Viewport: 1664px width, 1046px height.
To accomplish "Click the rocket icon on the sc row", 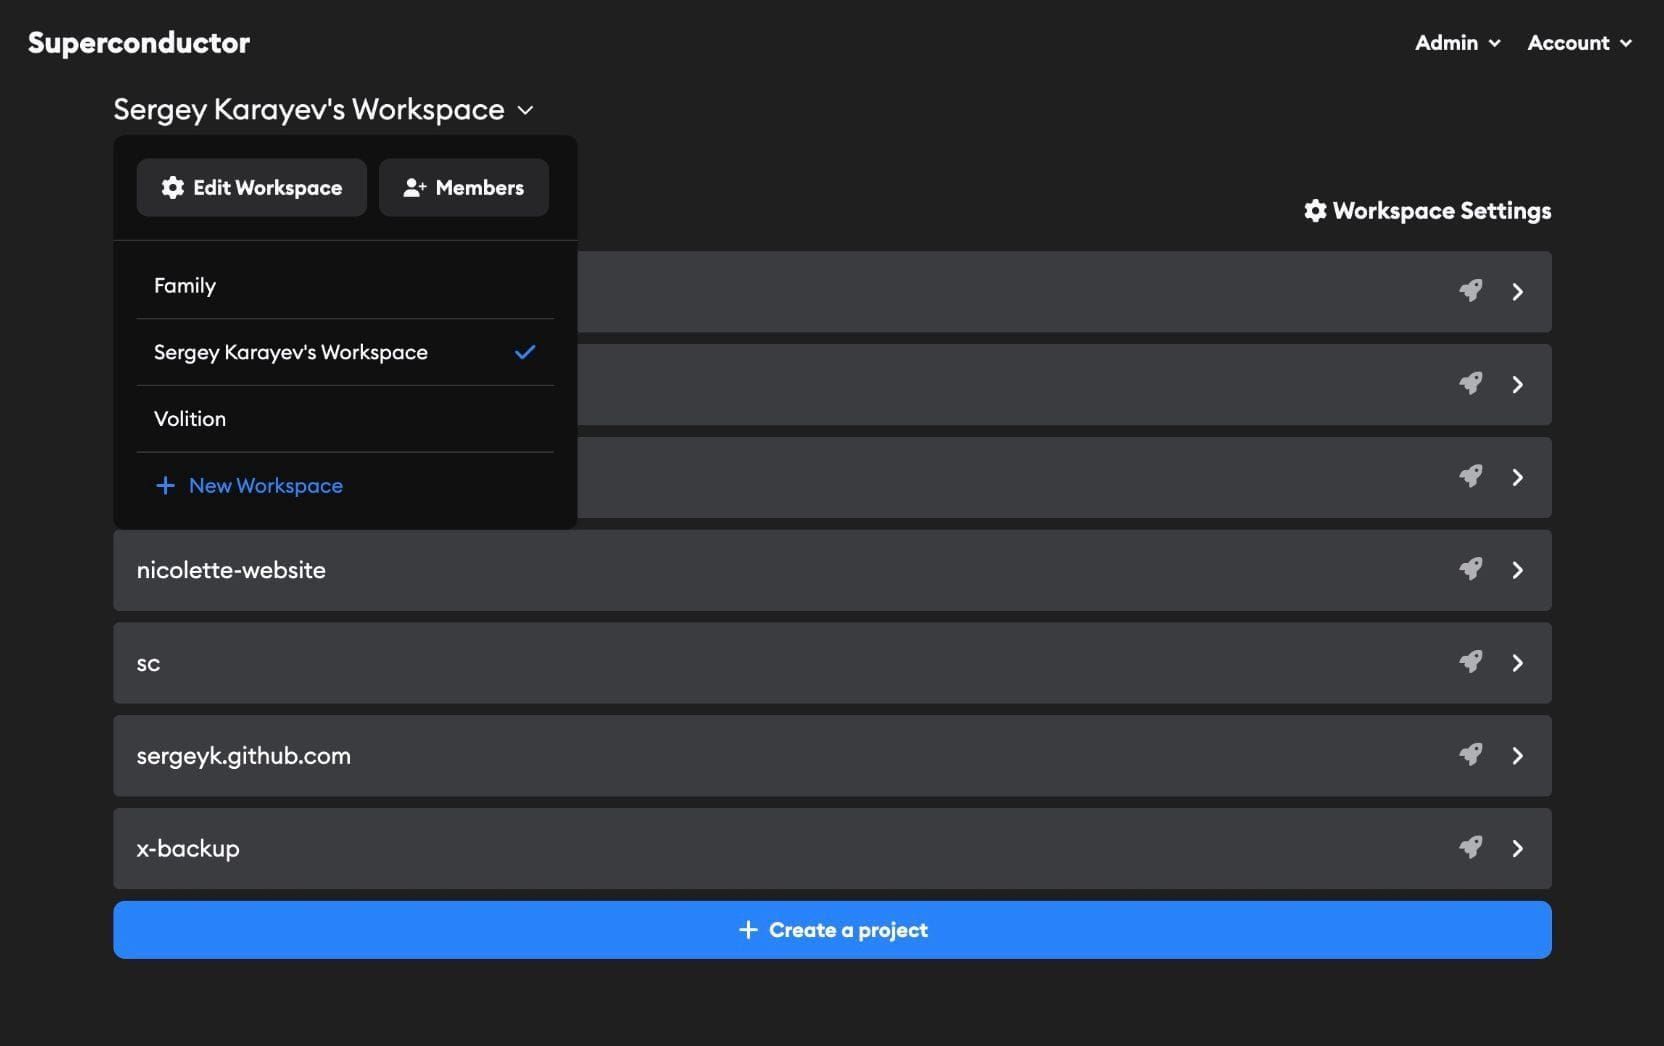I will (1470, 662).
